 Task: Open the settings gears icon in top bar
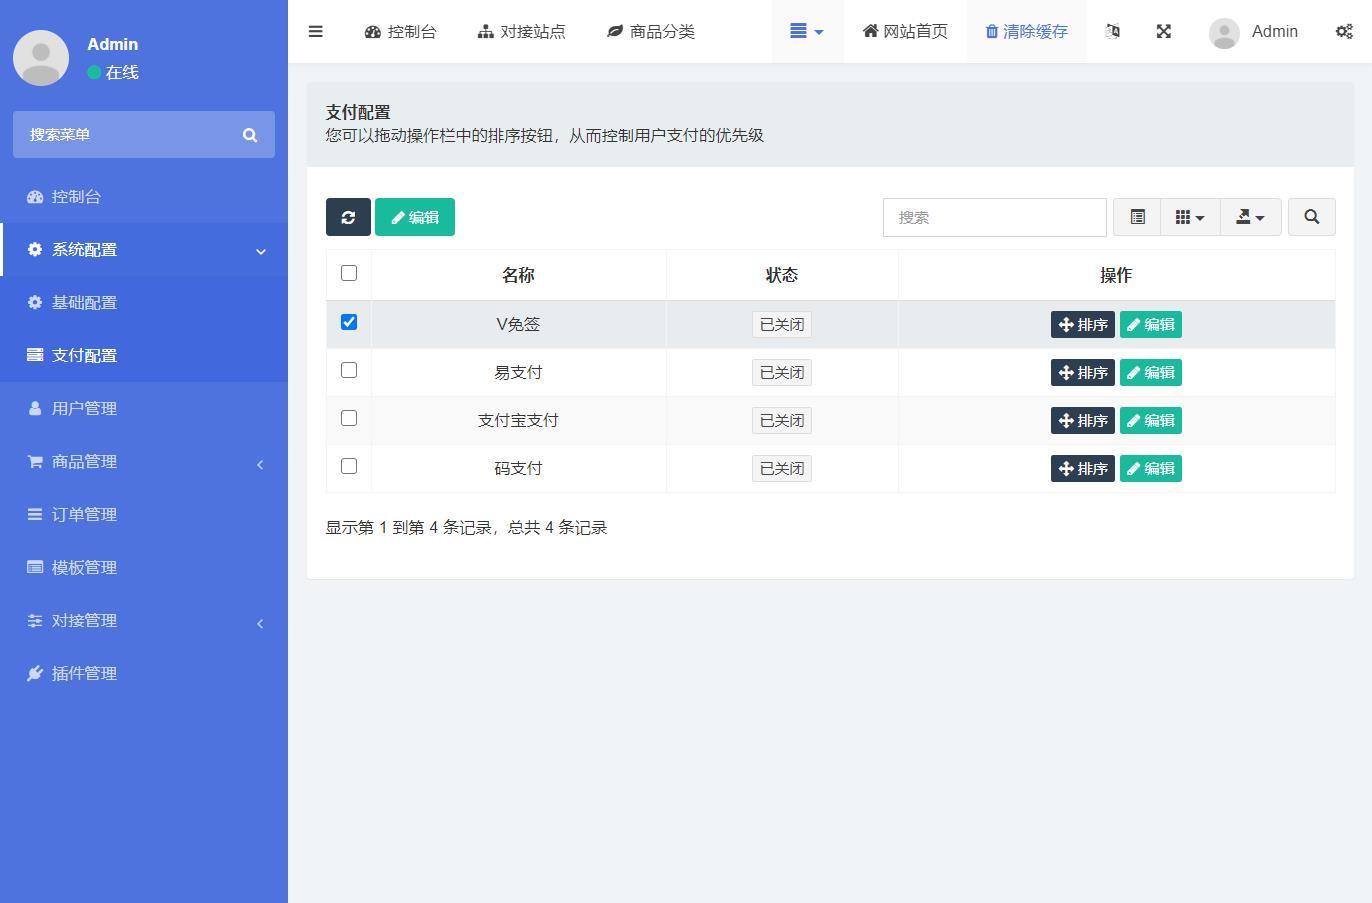(x=1344, y=31)
